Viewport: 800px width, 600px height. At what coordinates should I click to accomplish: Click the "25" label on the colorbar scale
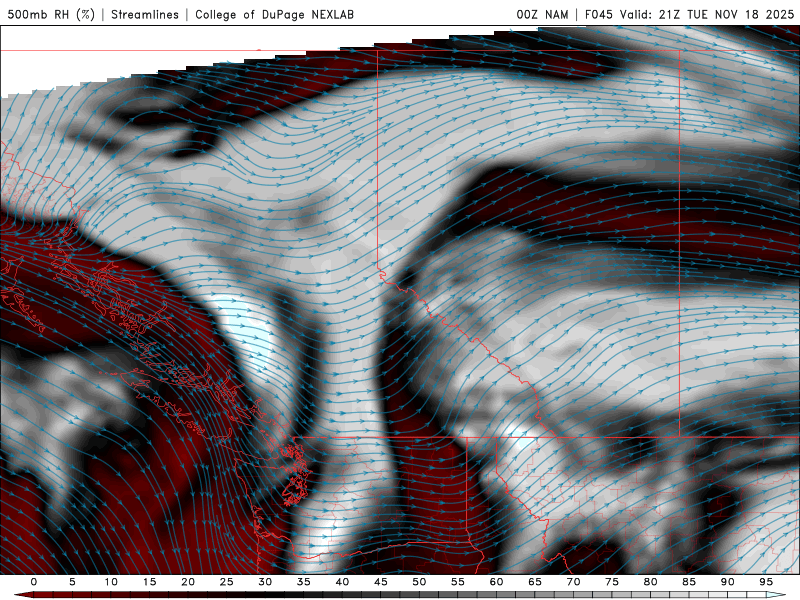point(227,582)
